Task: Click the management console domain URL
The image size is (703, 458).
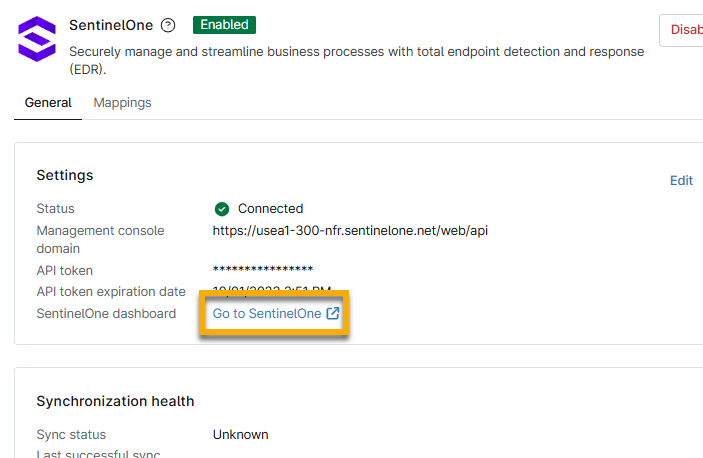Action: (x=350, y=231)
